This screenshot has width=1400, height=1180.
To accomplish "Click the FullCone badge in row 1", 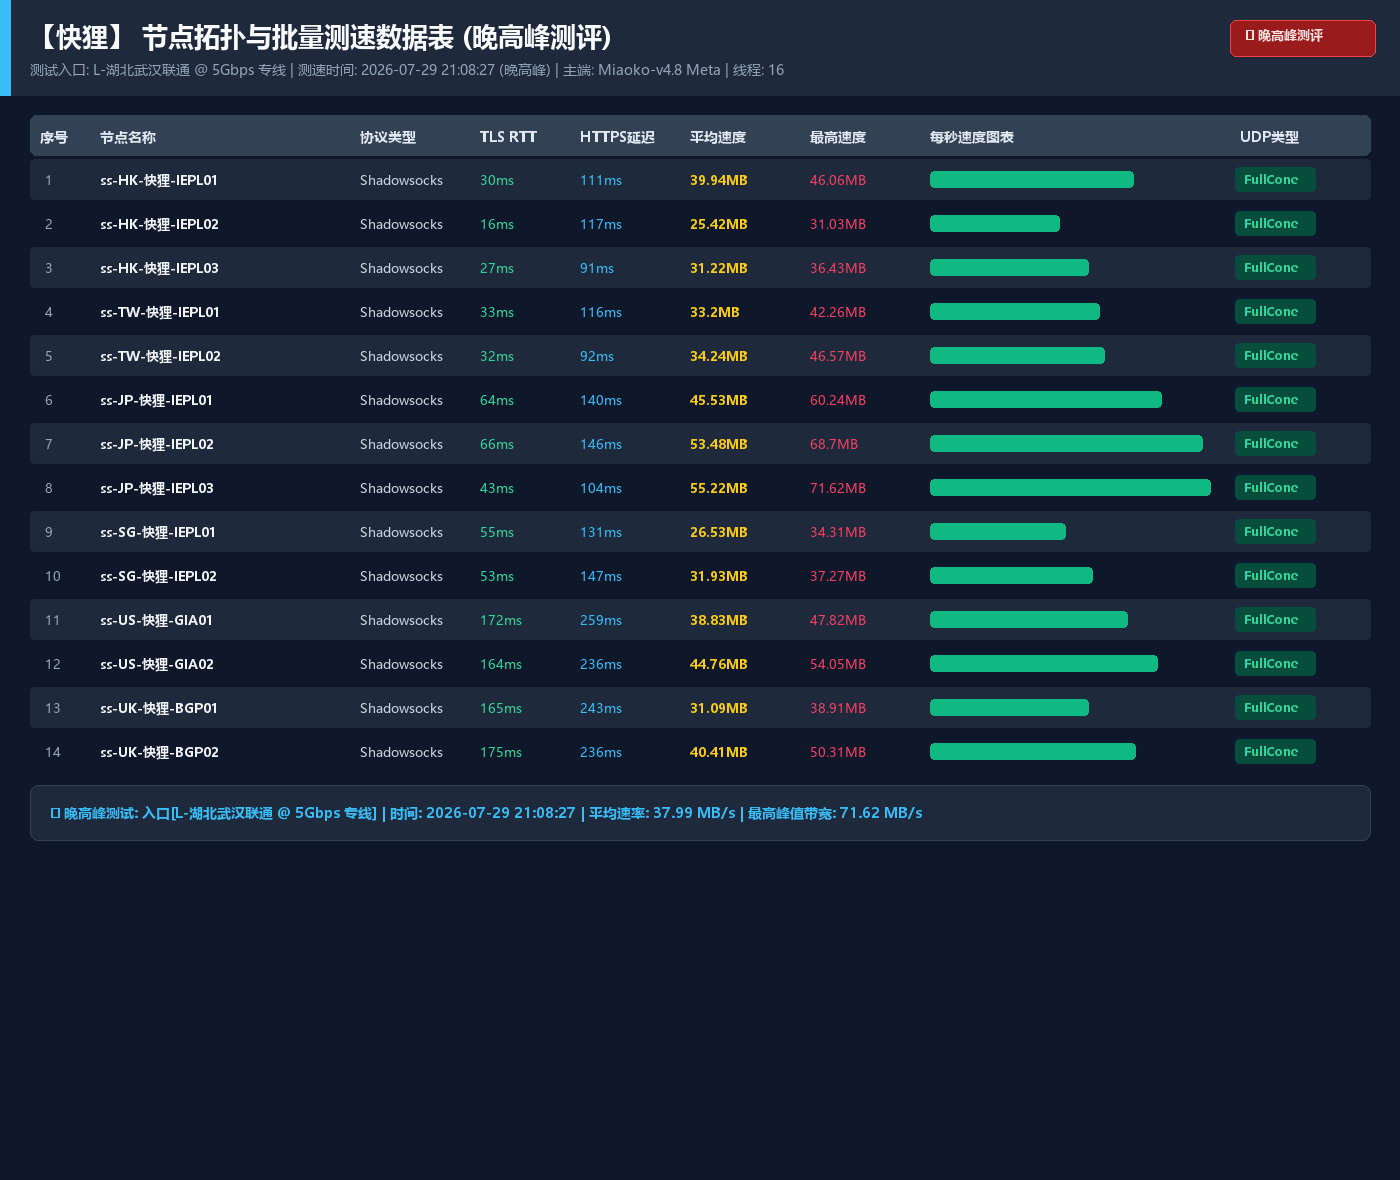I will point(1275,180).
